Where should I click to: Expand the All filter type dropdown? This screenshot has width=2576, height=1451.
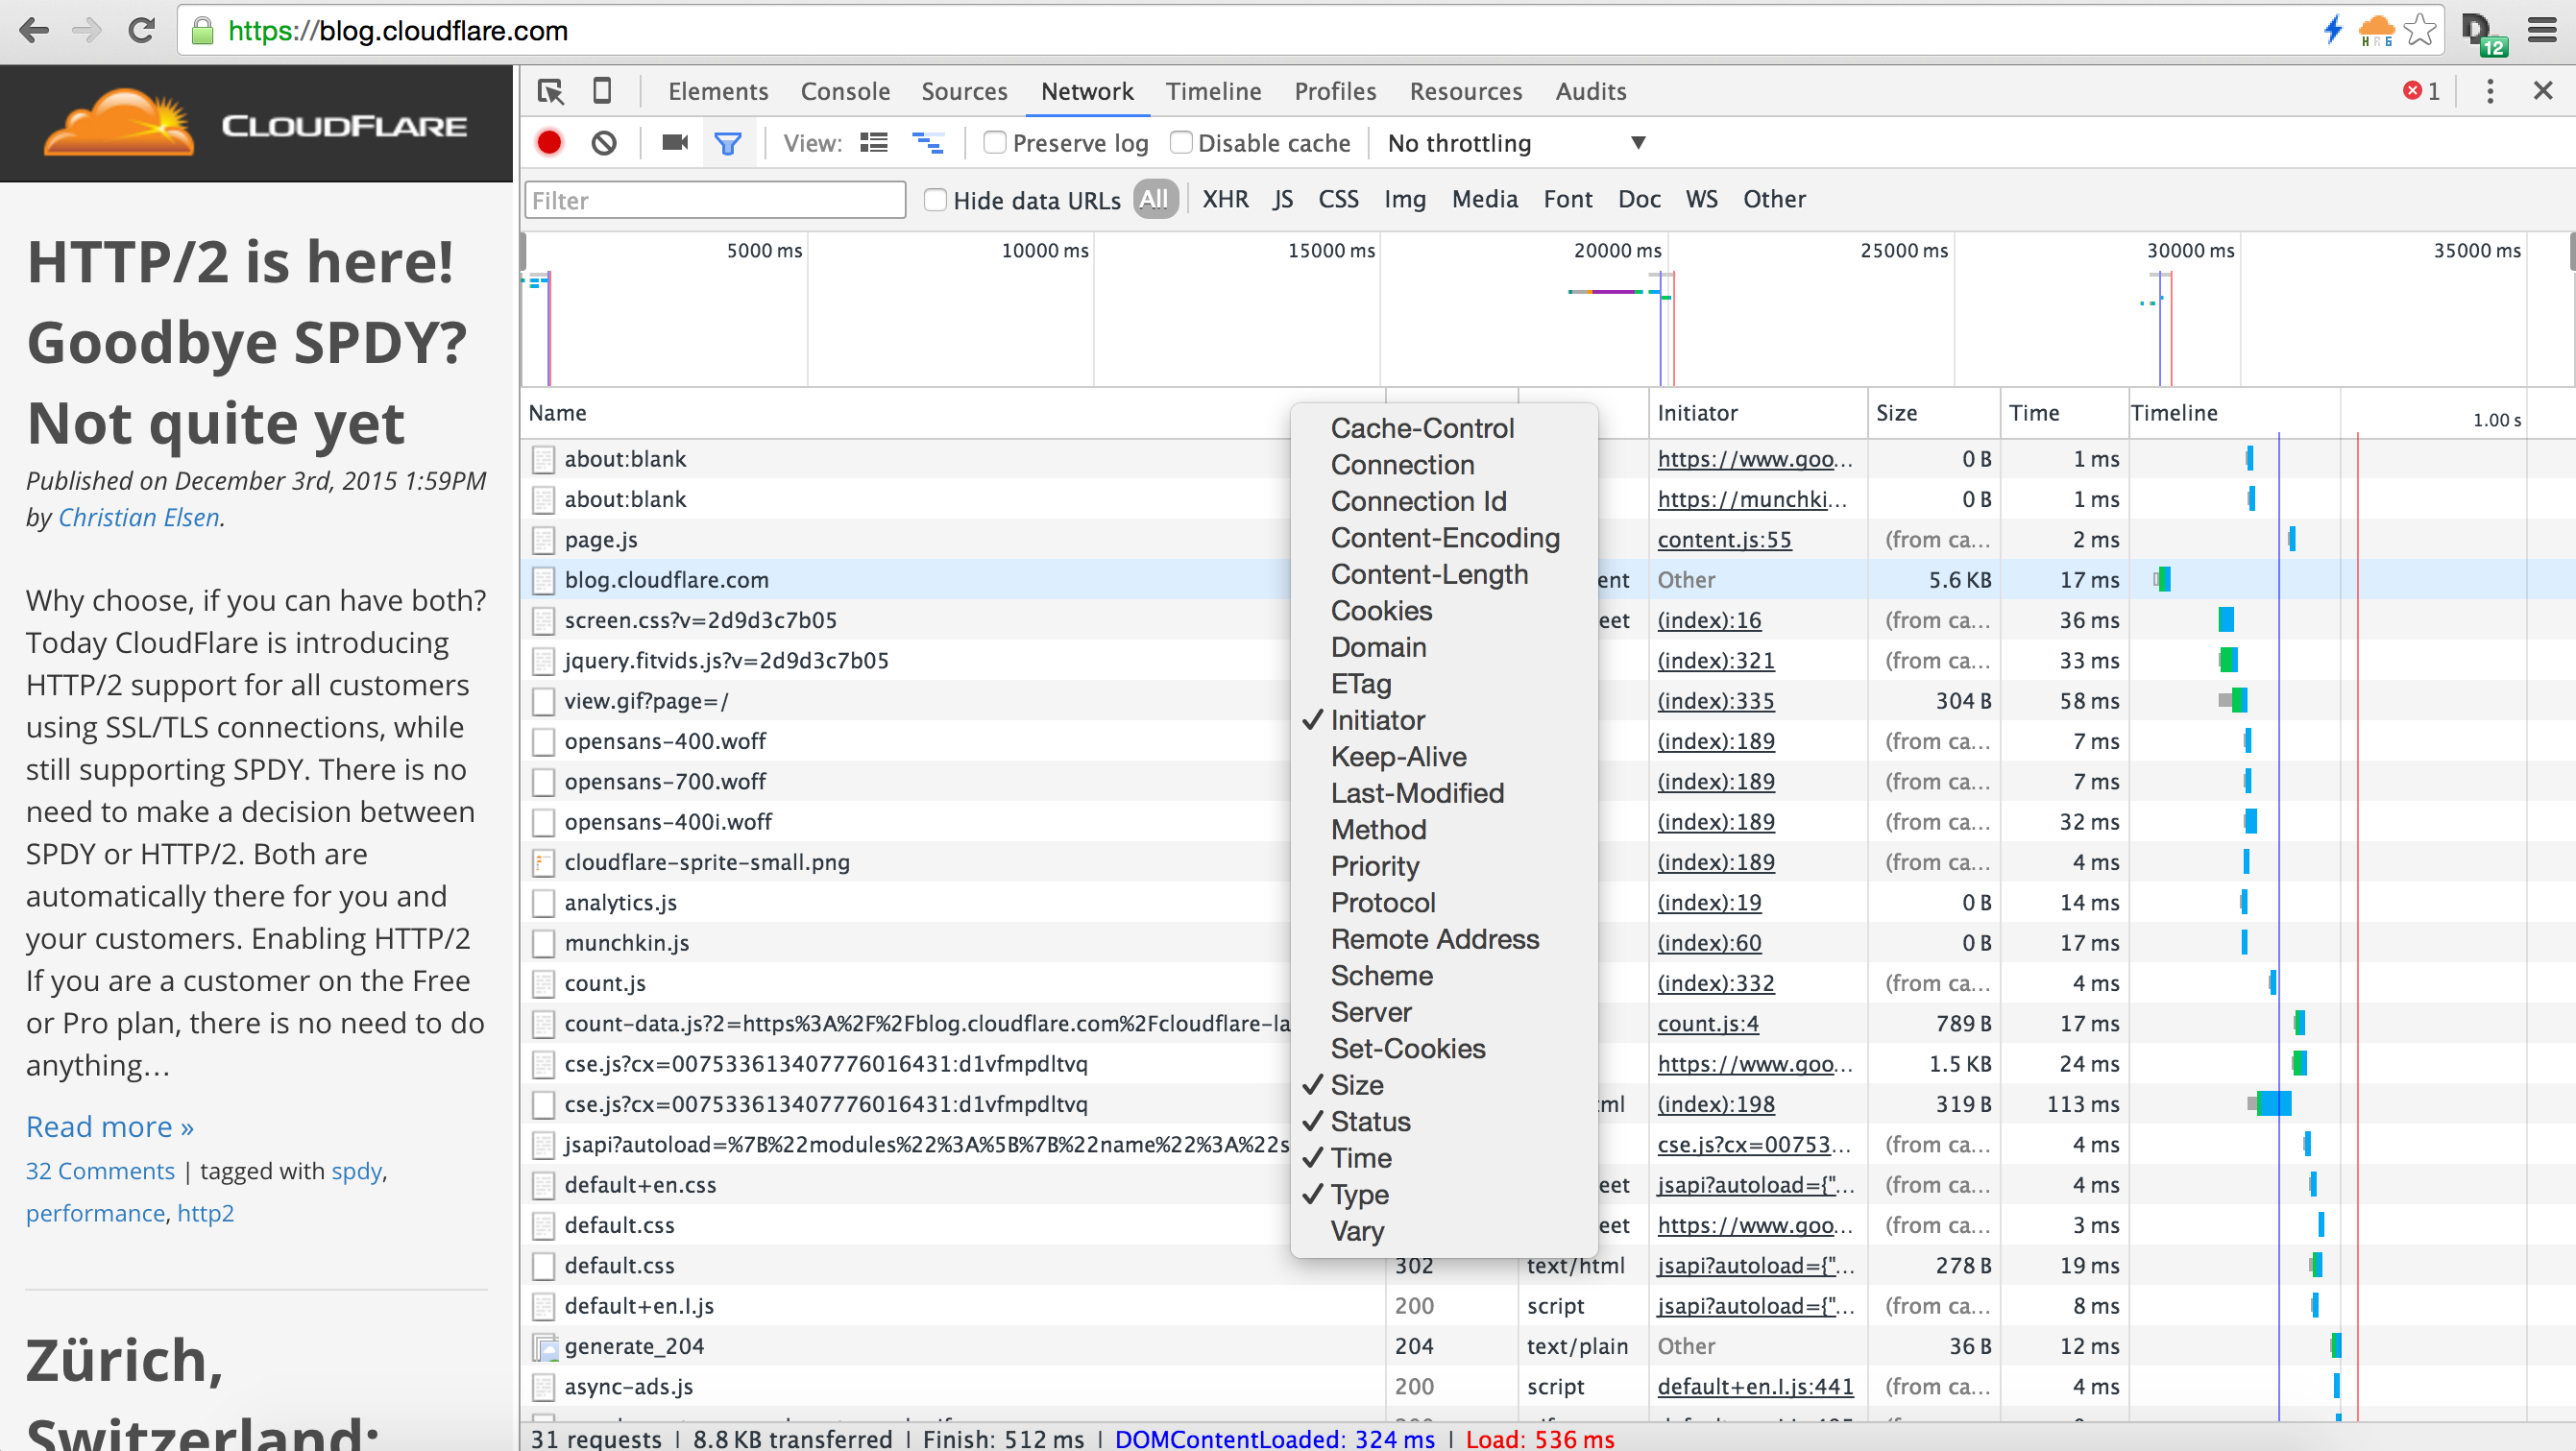(x=1154, y=198)
